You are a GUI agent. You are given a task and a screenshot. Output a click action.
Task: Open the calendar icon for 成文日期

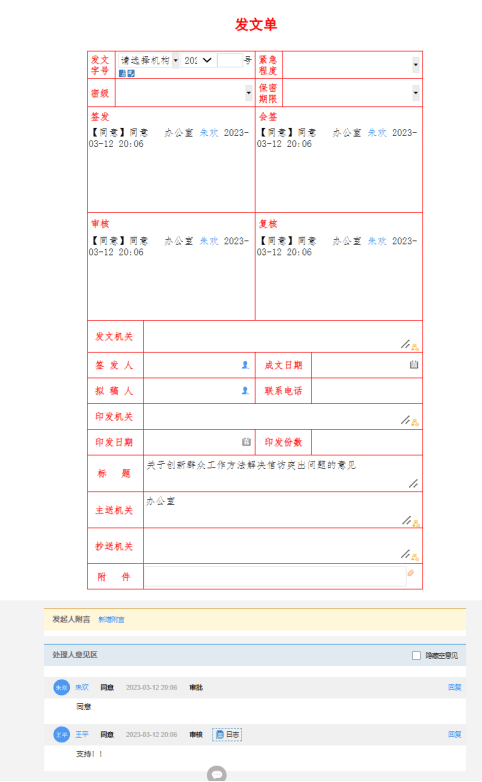414,365
